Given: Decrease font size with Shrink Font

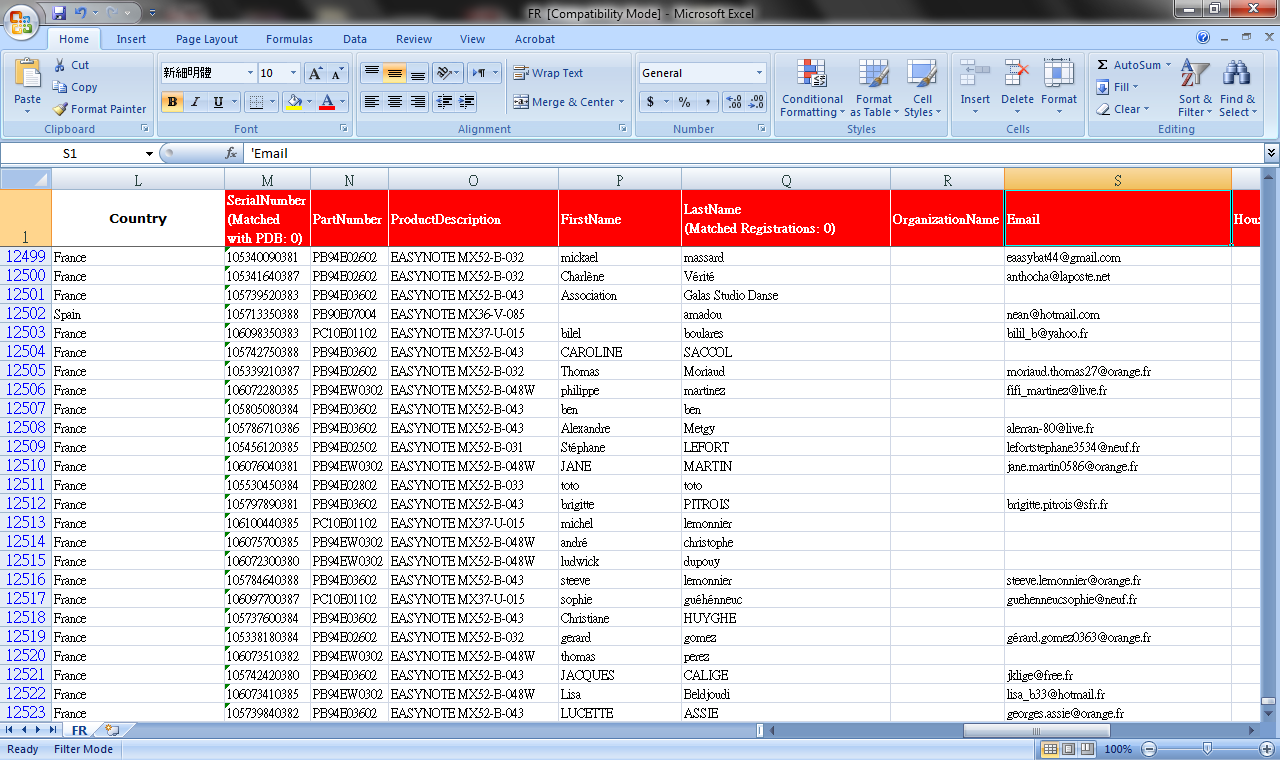Looking at the screenshot, I should 337,73.
